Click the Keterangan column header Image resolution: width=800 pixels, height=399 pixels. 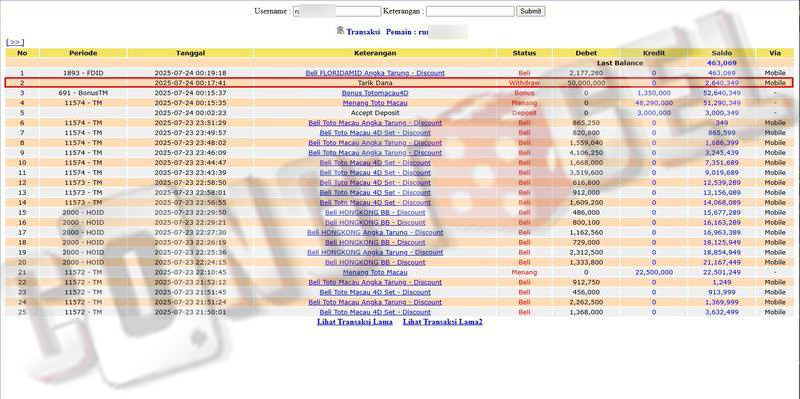375,53
